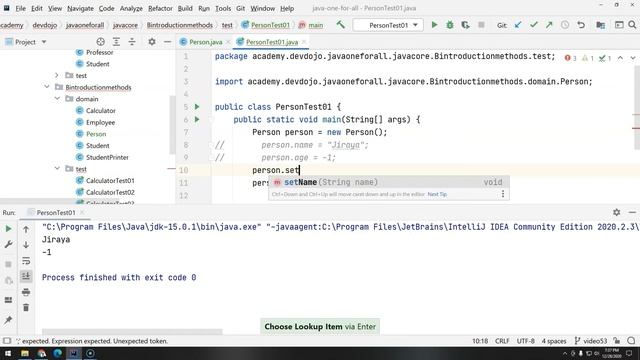Open the PersonTest01 run configuration dropdown
Image resolution: width=640 pixels, height=360 pixels.
click(x=387, y=25)
